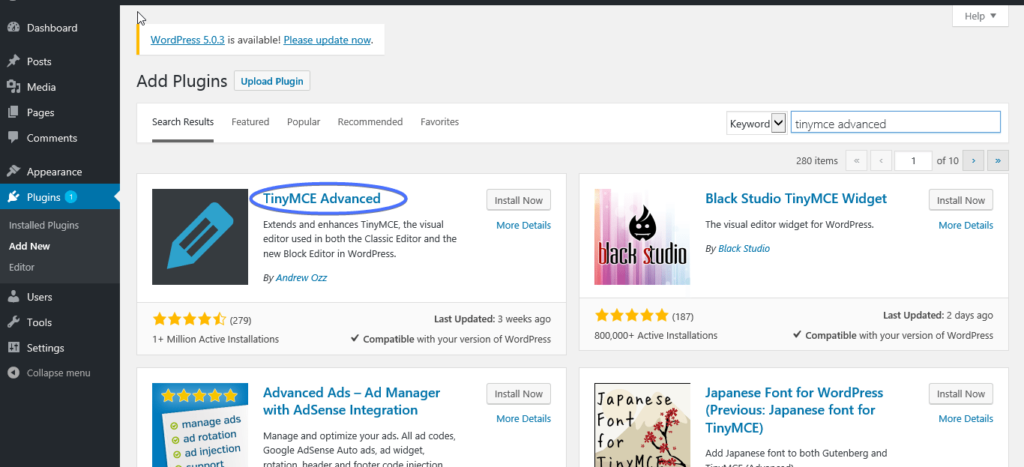Open Dashboard from the sidebar icon
Viewport: 1024px width, 467px height.
(x=13, y=28)
